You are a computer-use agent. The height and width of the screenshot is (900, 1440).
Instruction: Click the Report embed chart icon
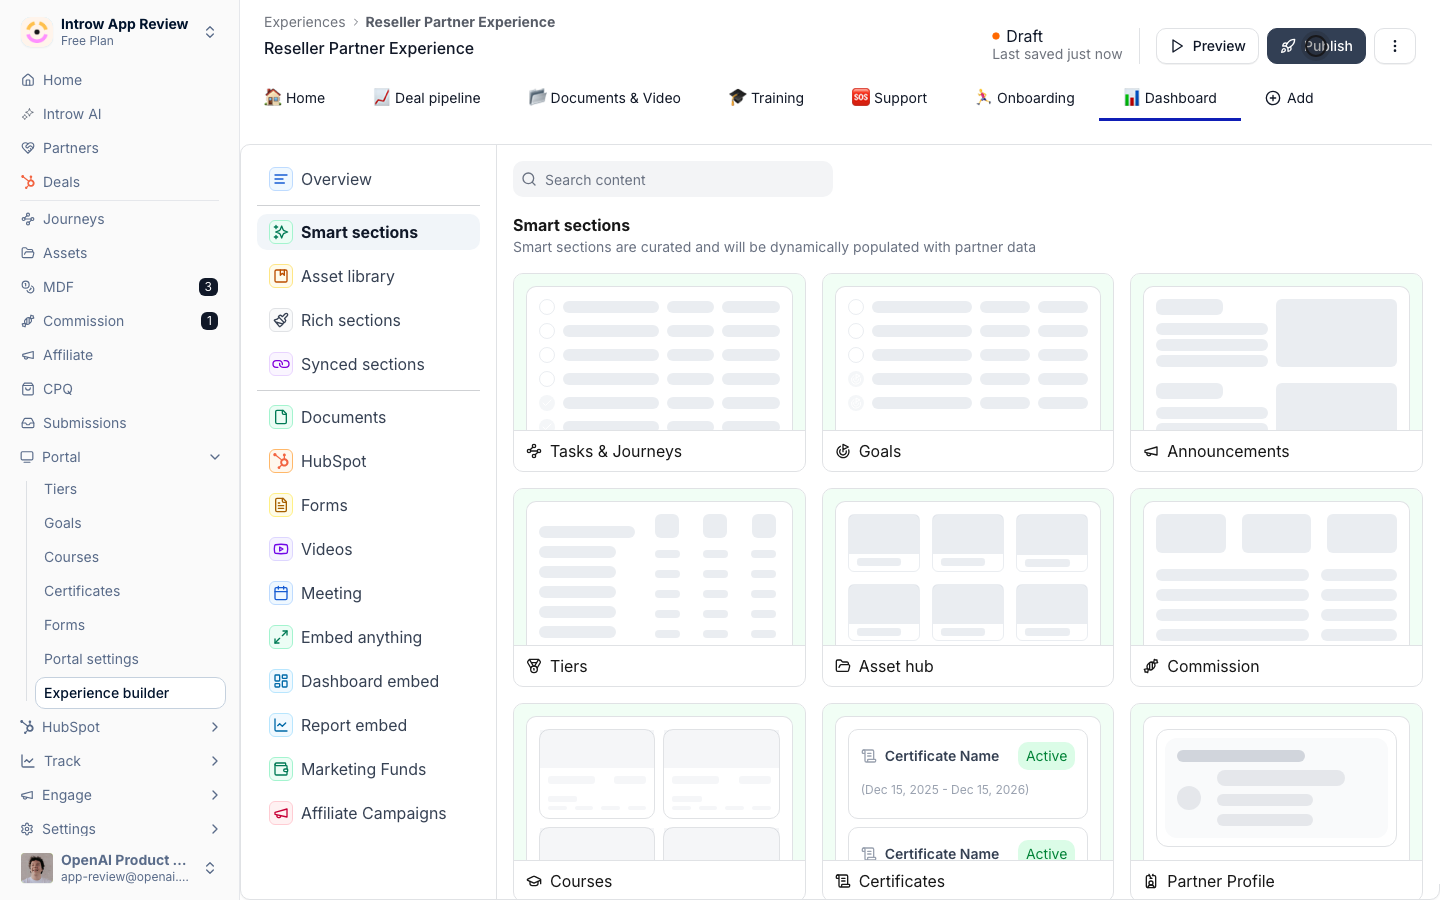coord(281,725)
